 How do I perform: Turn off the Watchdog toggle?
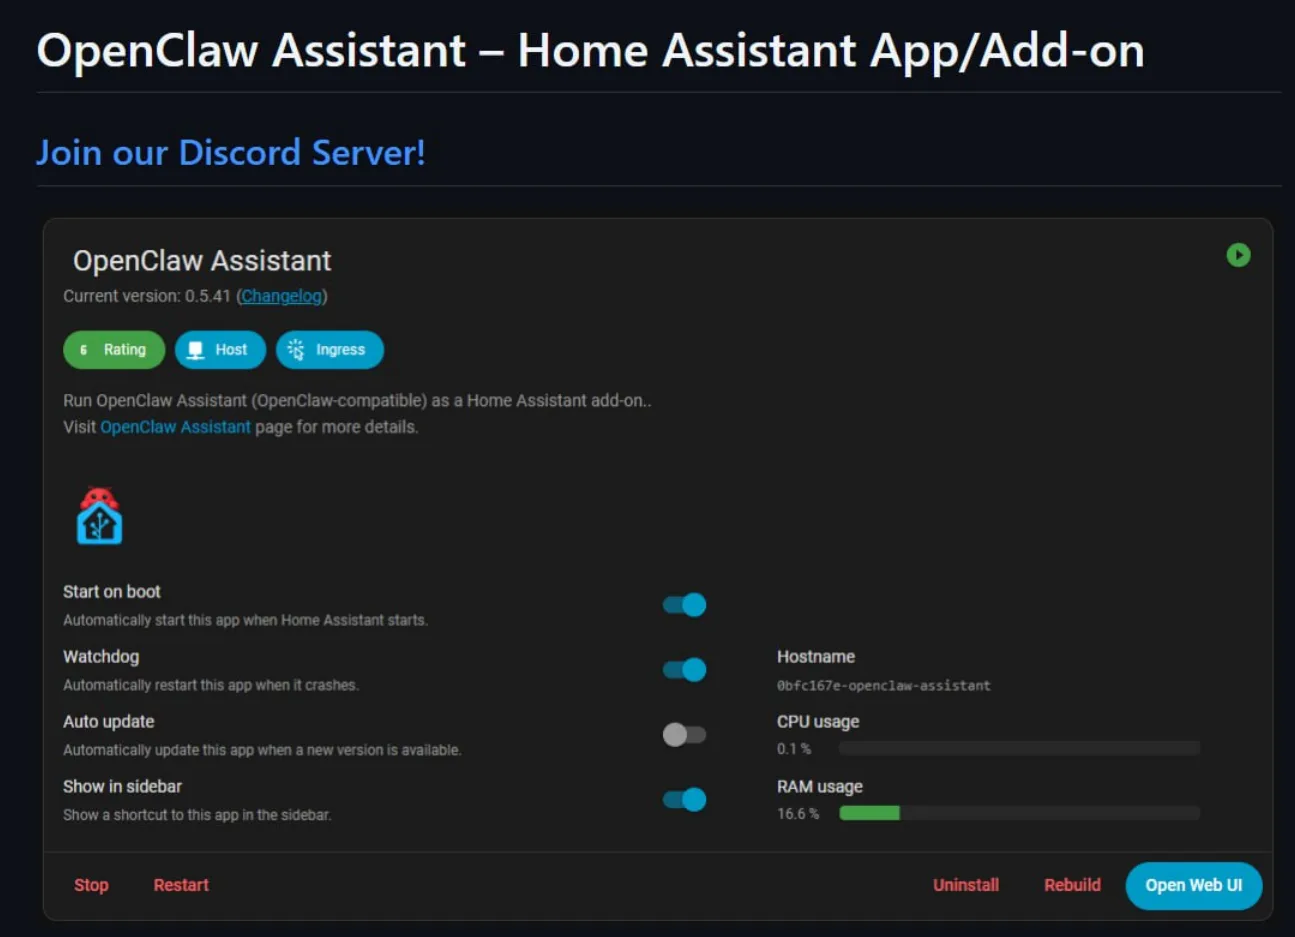coord(685,670)
